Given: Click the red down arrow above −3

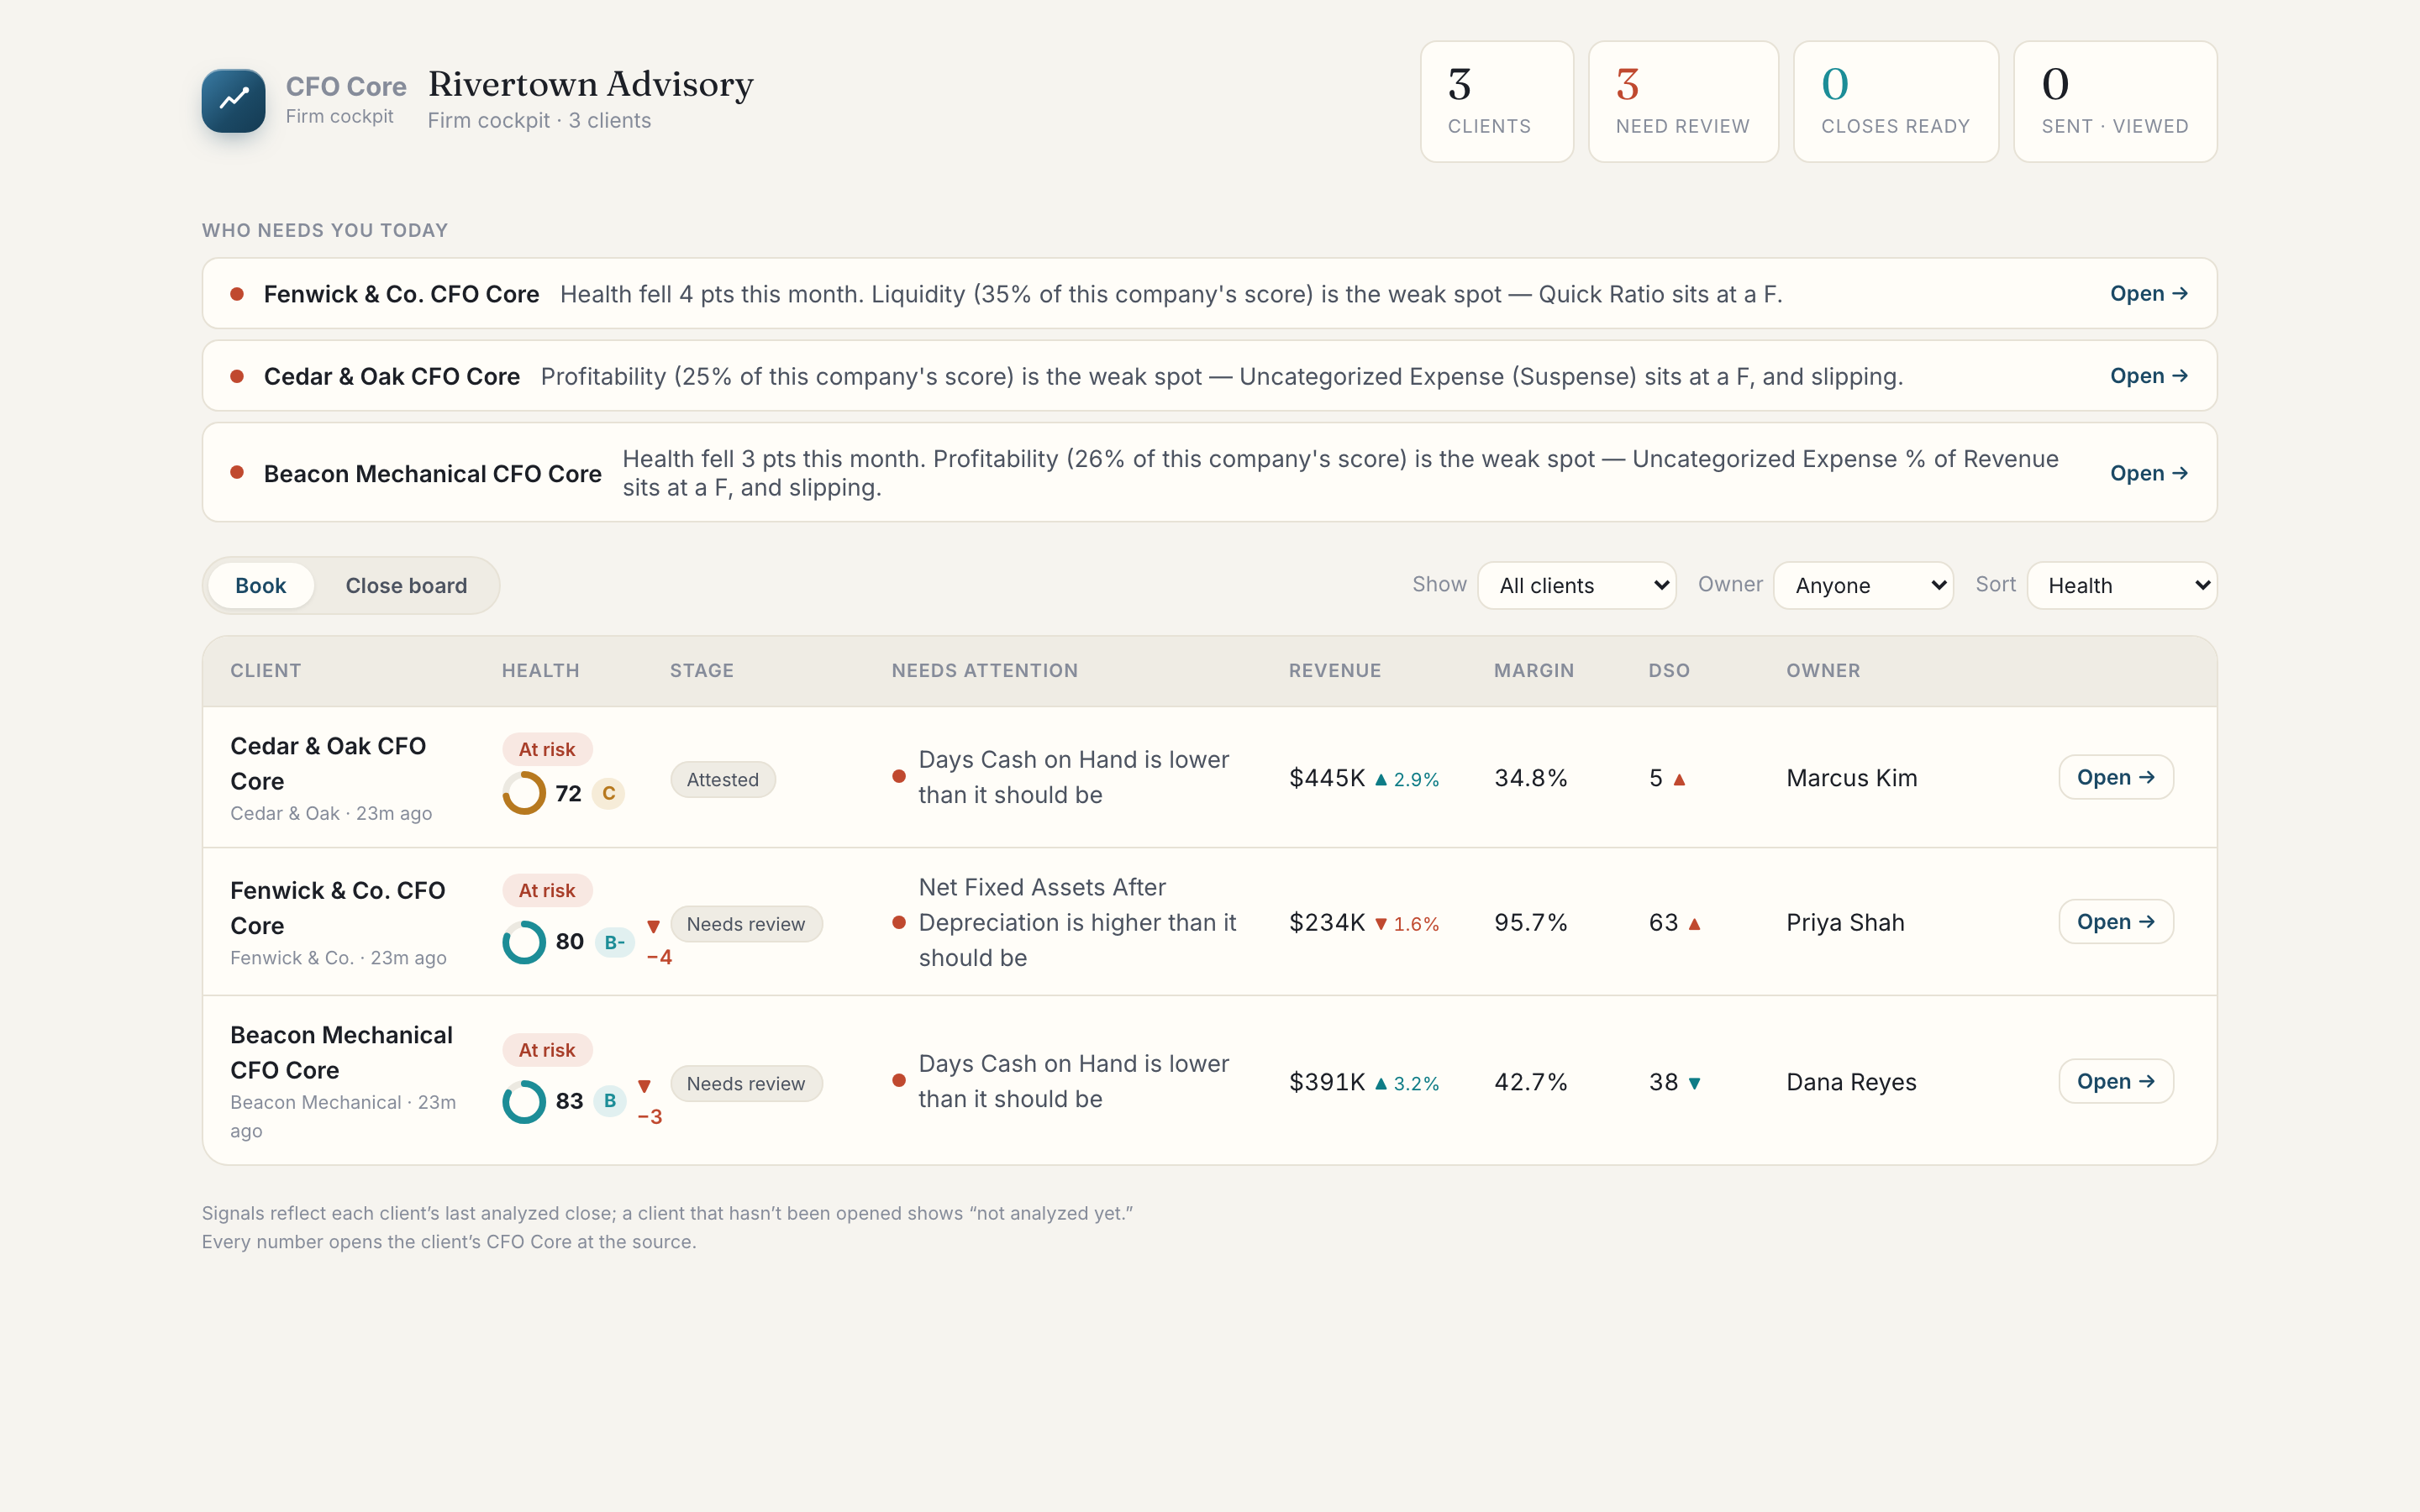Looking at the screenshot, I should coord(644,1086).
